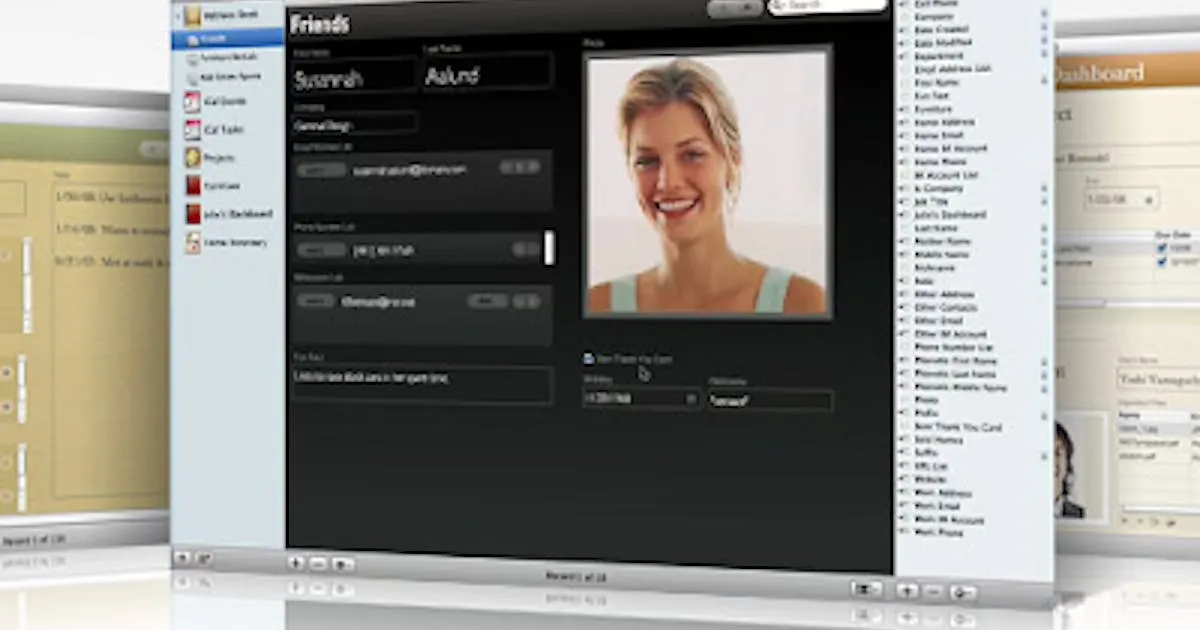This screenshot has height=630, width=1200.
Task: Add a new record with plus button
Action: point(297,563)
